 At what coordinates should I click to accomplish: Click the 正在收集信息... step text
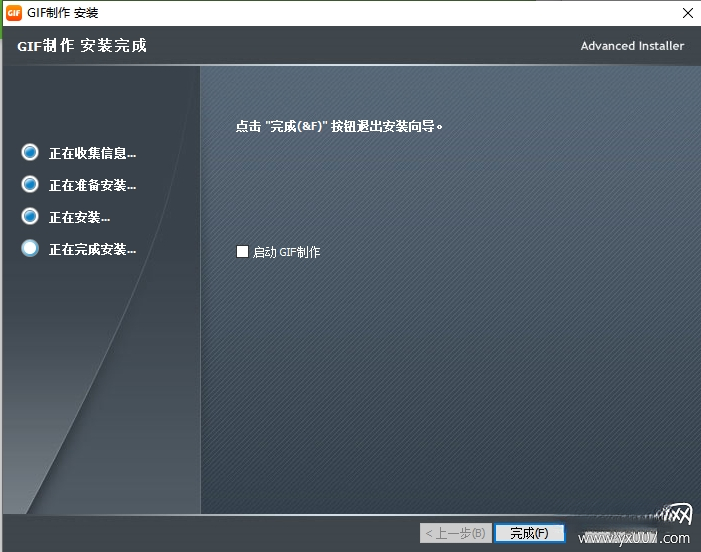coord(93,153)
